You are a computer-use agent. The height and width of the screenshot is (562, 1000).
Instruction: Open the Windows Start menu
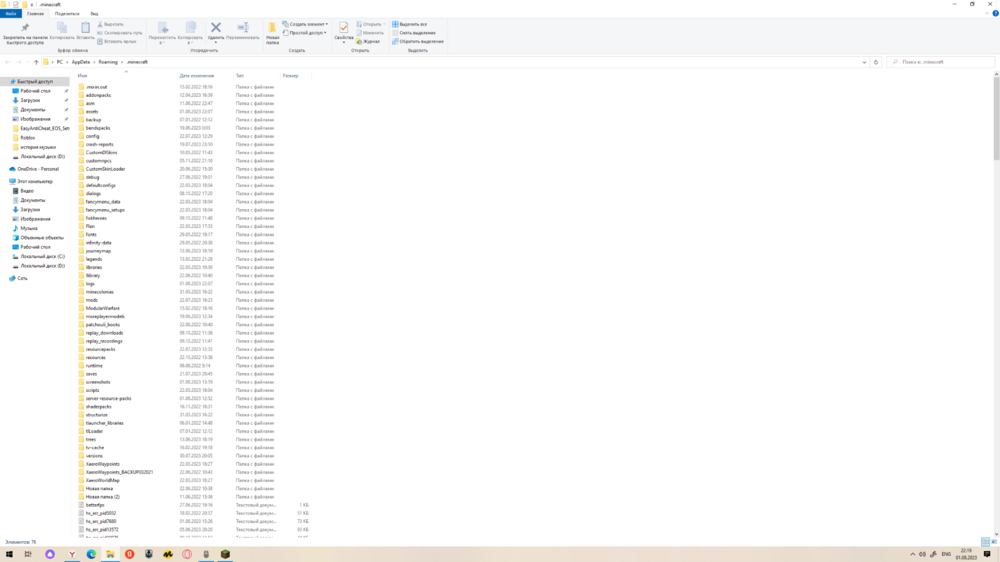(x=9, y=554)
